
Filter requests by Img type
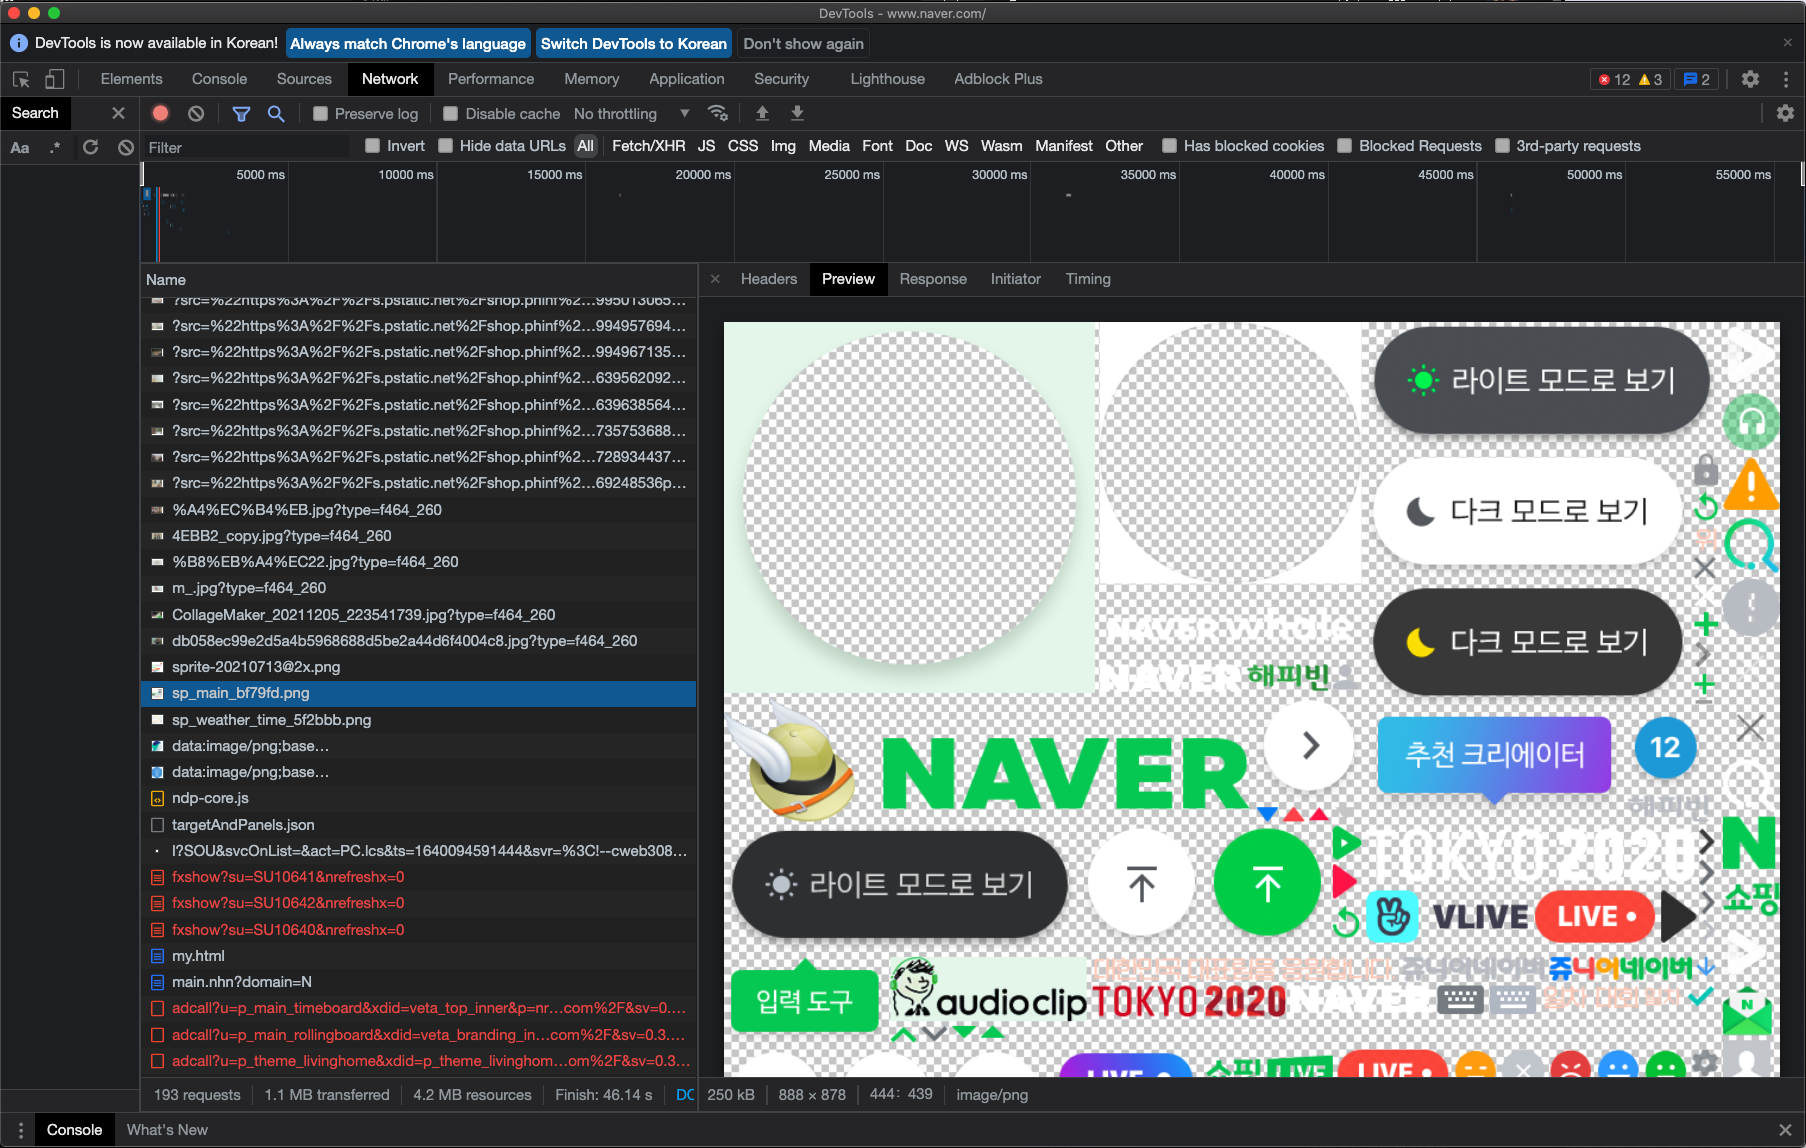coord(783,146)
